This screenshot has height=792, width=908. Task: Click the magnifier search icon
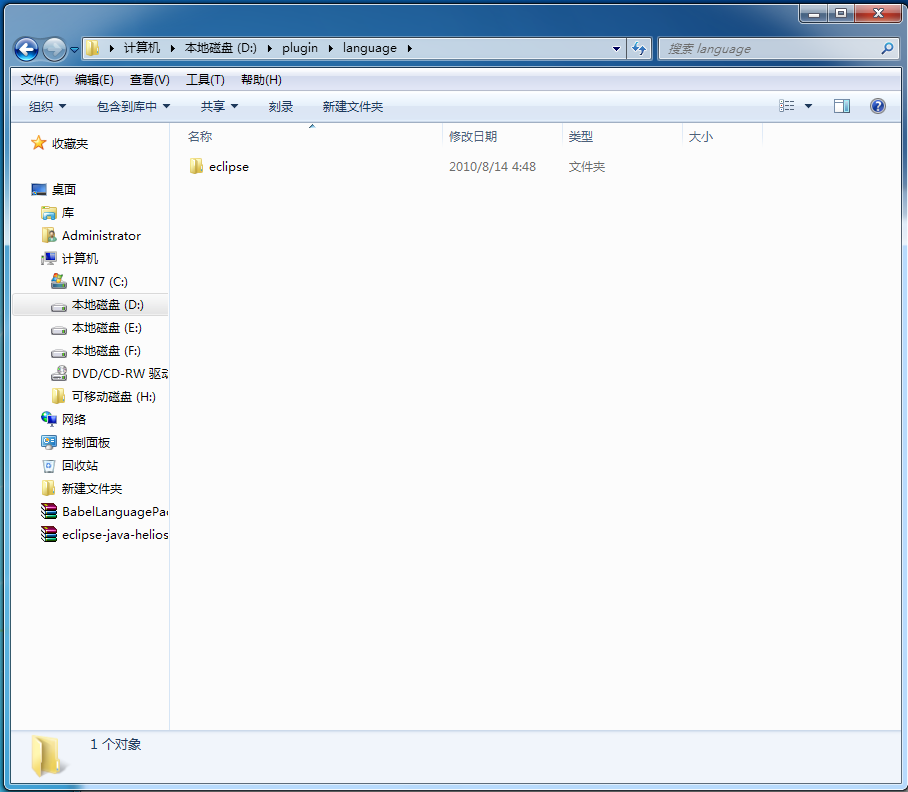click(887, 49)
